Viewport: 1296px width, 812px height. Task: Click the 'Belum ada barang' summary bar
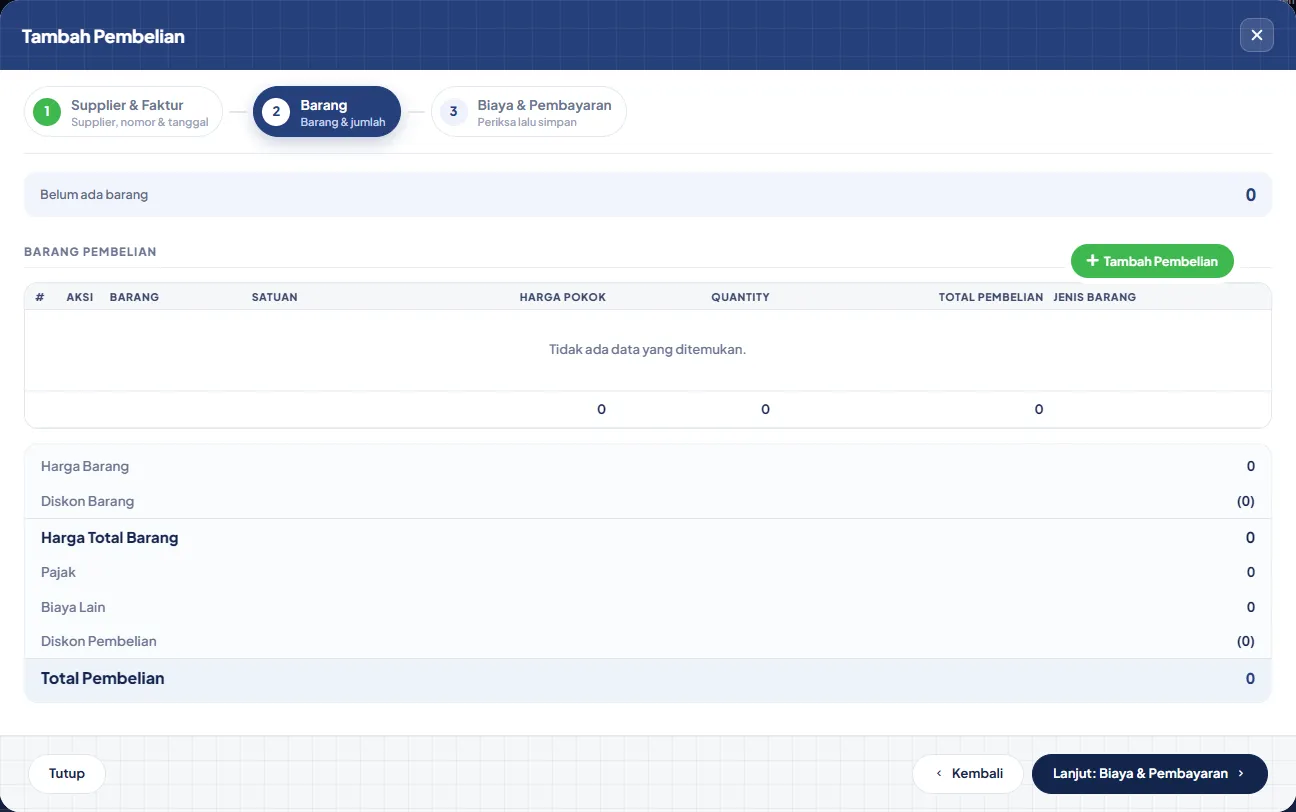click(648, 195)
